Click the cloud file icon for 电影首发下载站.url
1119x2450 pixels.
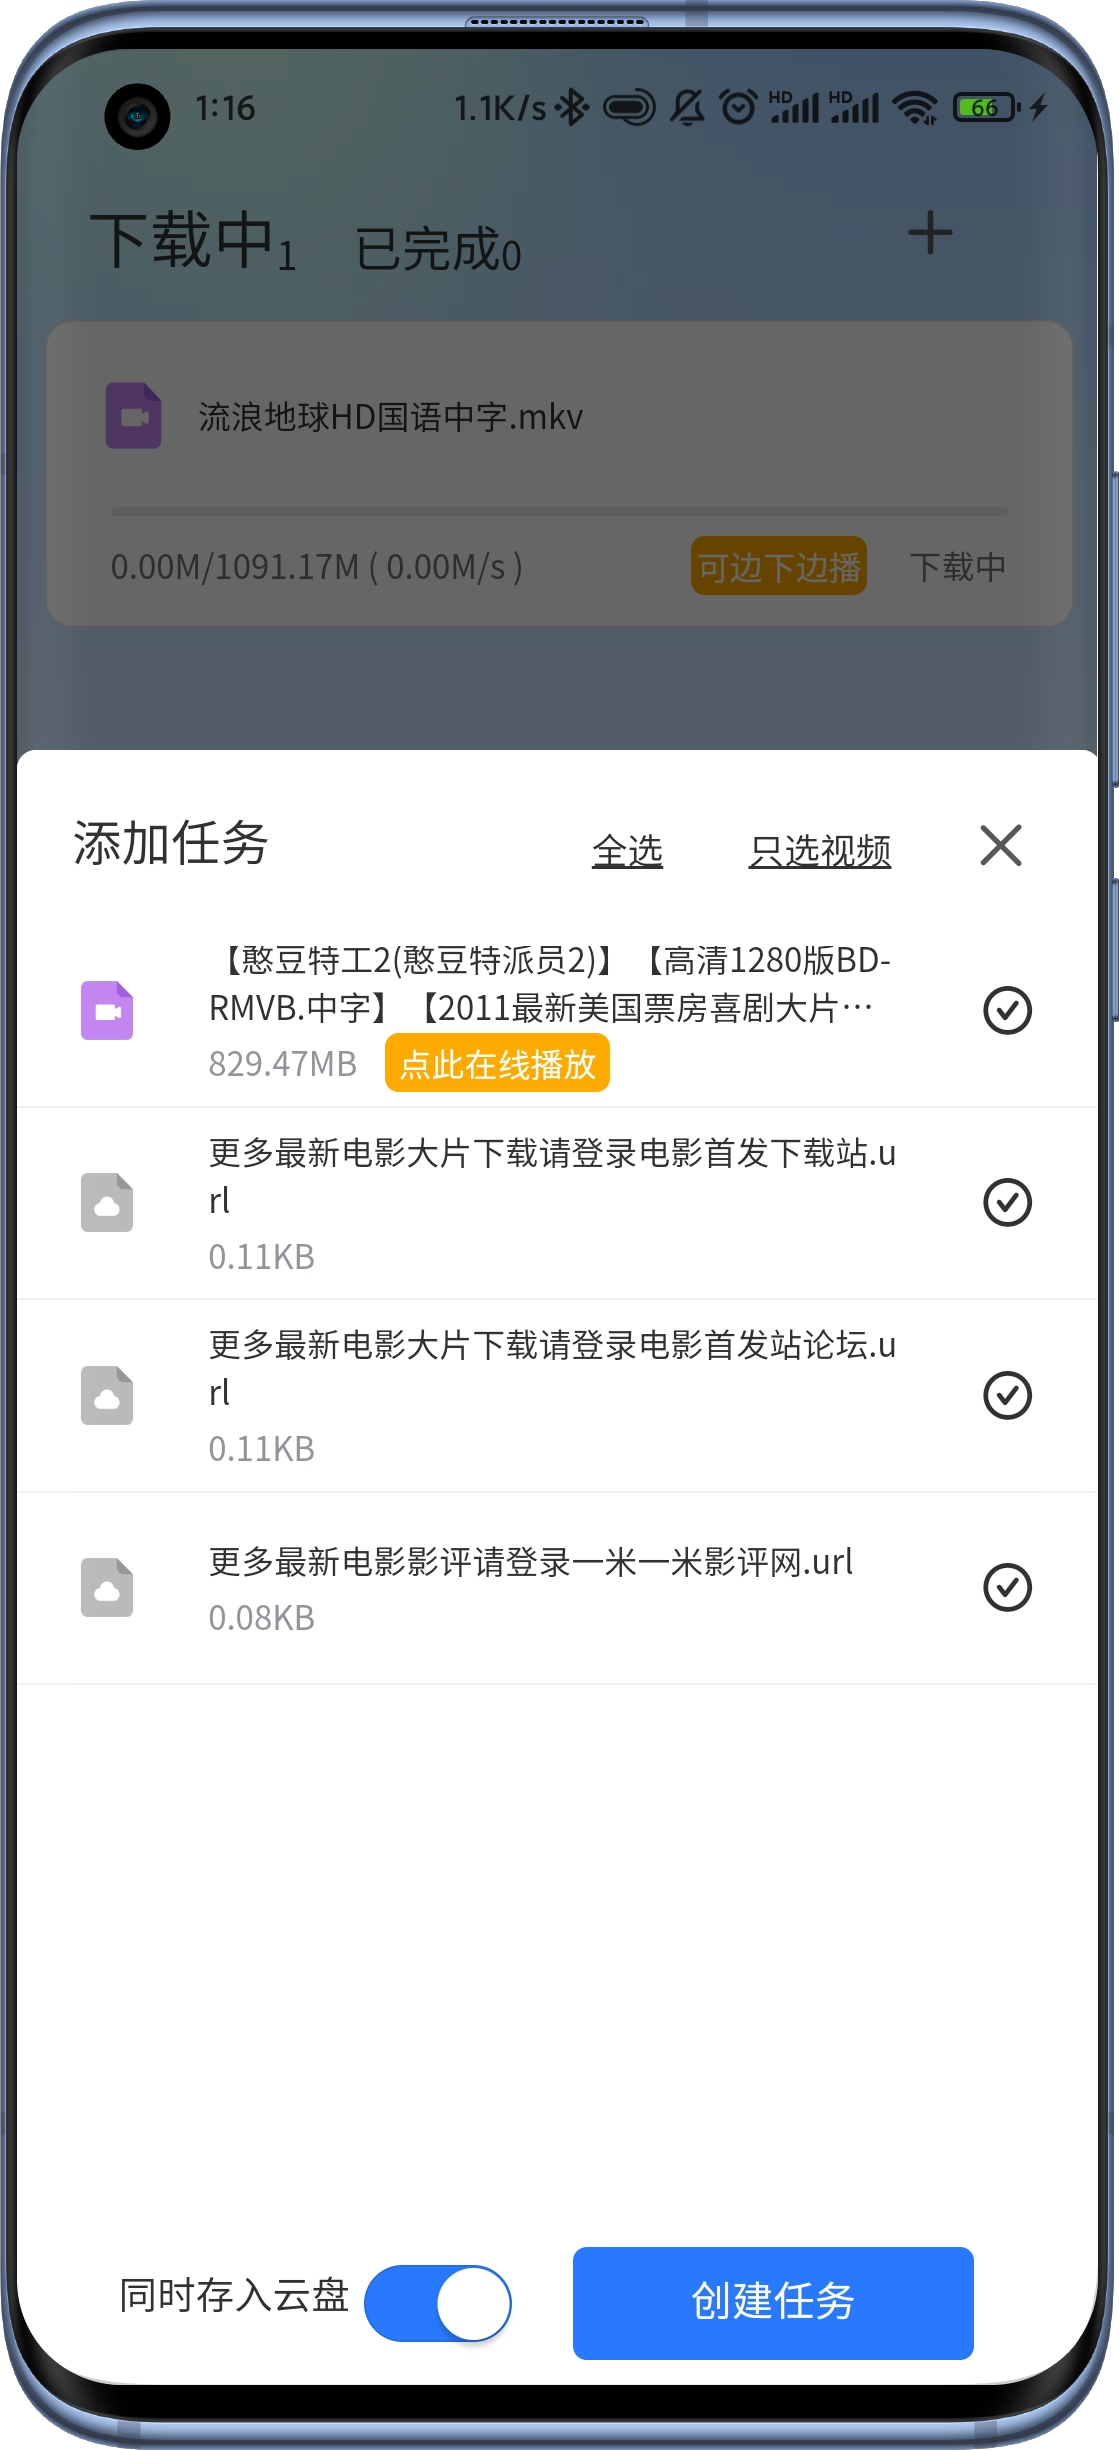tap(107, 1202)
